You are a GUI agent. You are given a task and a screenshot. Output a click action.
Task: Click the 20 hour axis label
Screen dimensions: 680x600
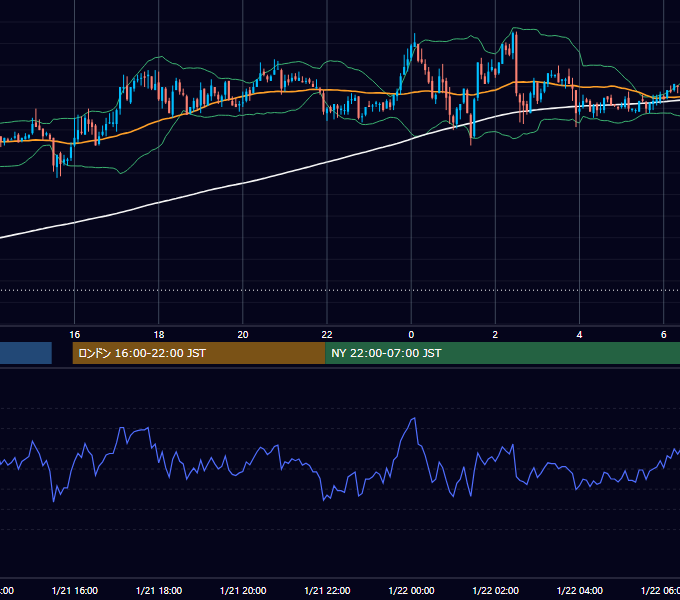pyautogui.click(x=243, y=334)
